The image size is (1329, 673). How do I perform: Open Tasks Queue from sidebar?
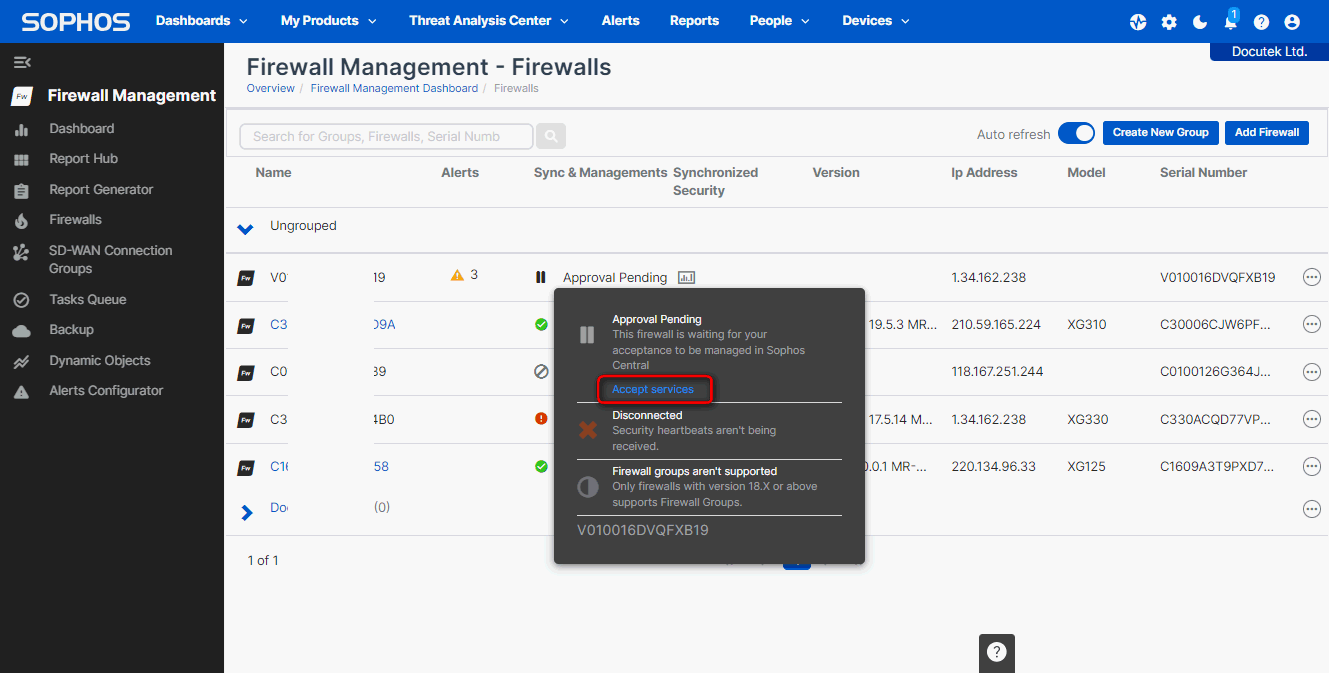[88, 299]
